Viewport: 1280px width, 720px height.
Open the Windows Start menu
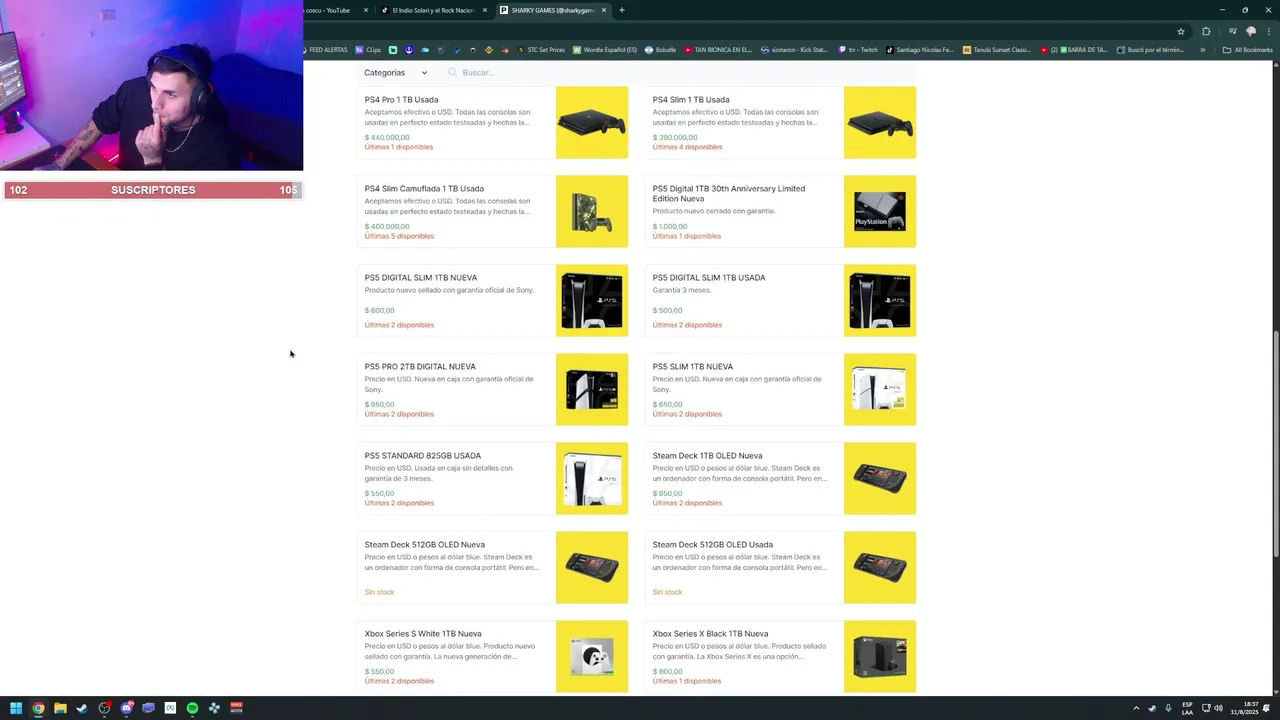pos(16,708)
